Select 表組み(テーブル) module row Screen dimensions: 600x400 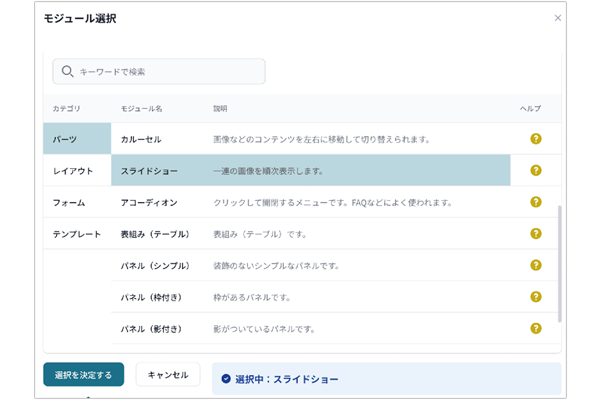coord(310,234)
